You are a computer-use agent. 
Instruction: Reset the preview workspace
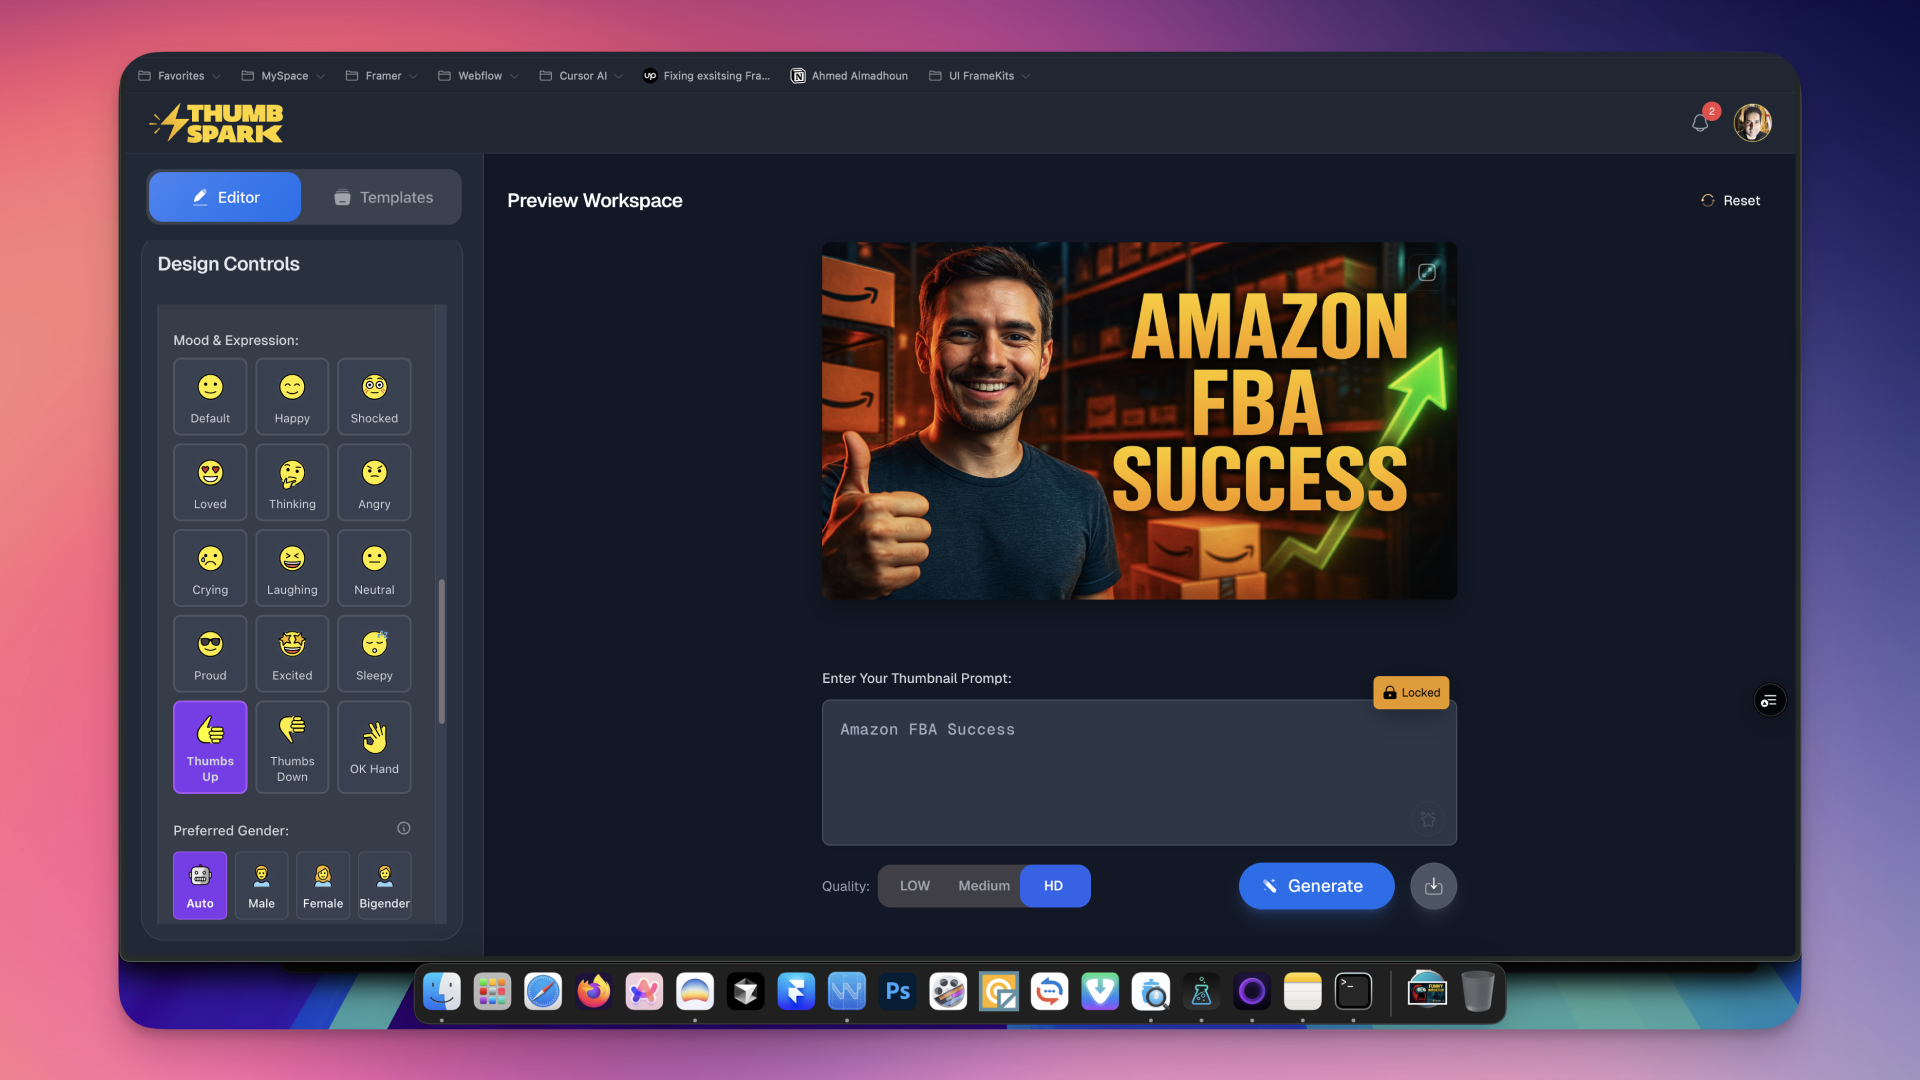coord(1731,200)
